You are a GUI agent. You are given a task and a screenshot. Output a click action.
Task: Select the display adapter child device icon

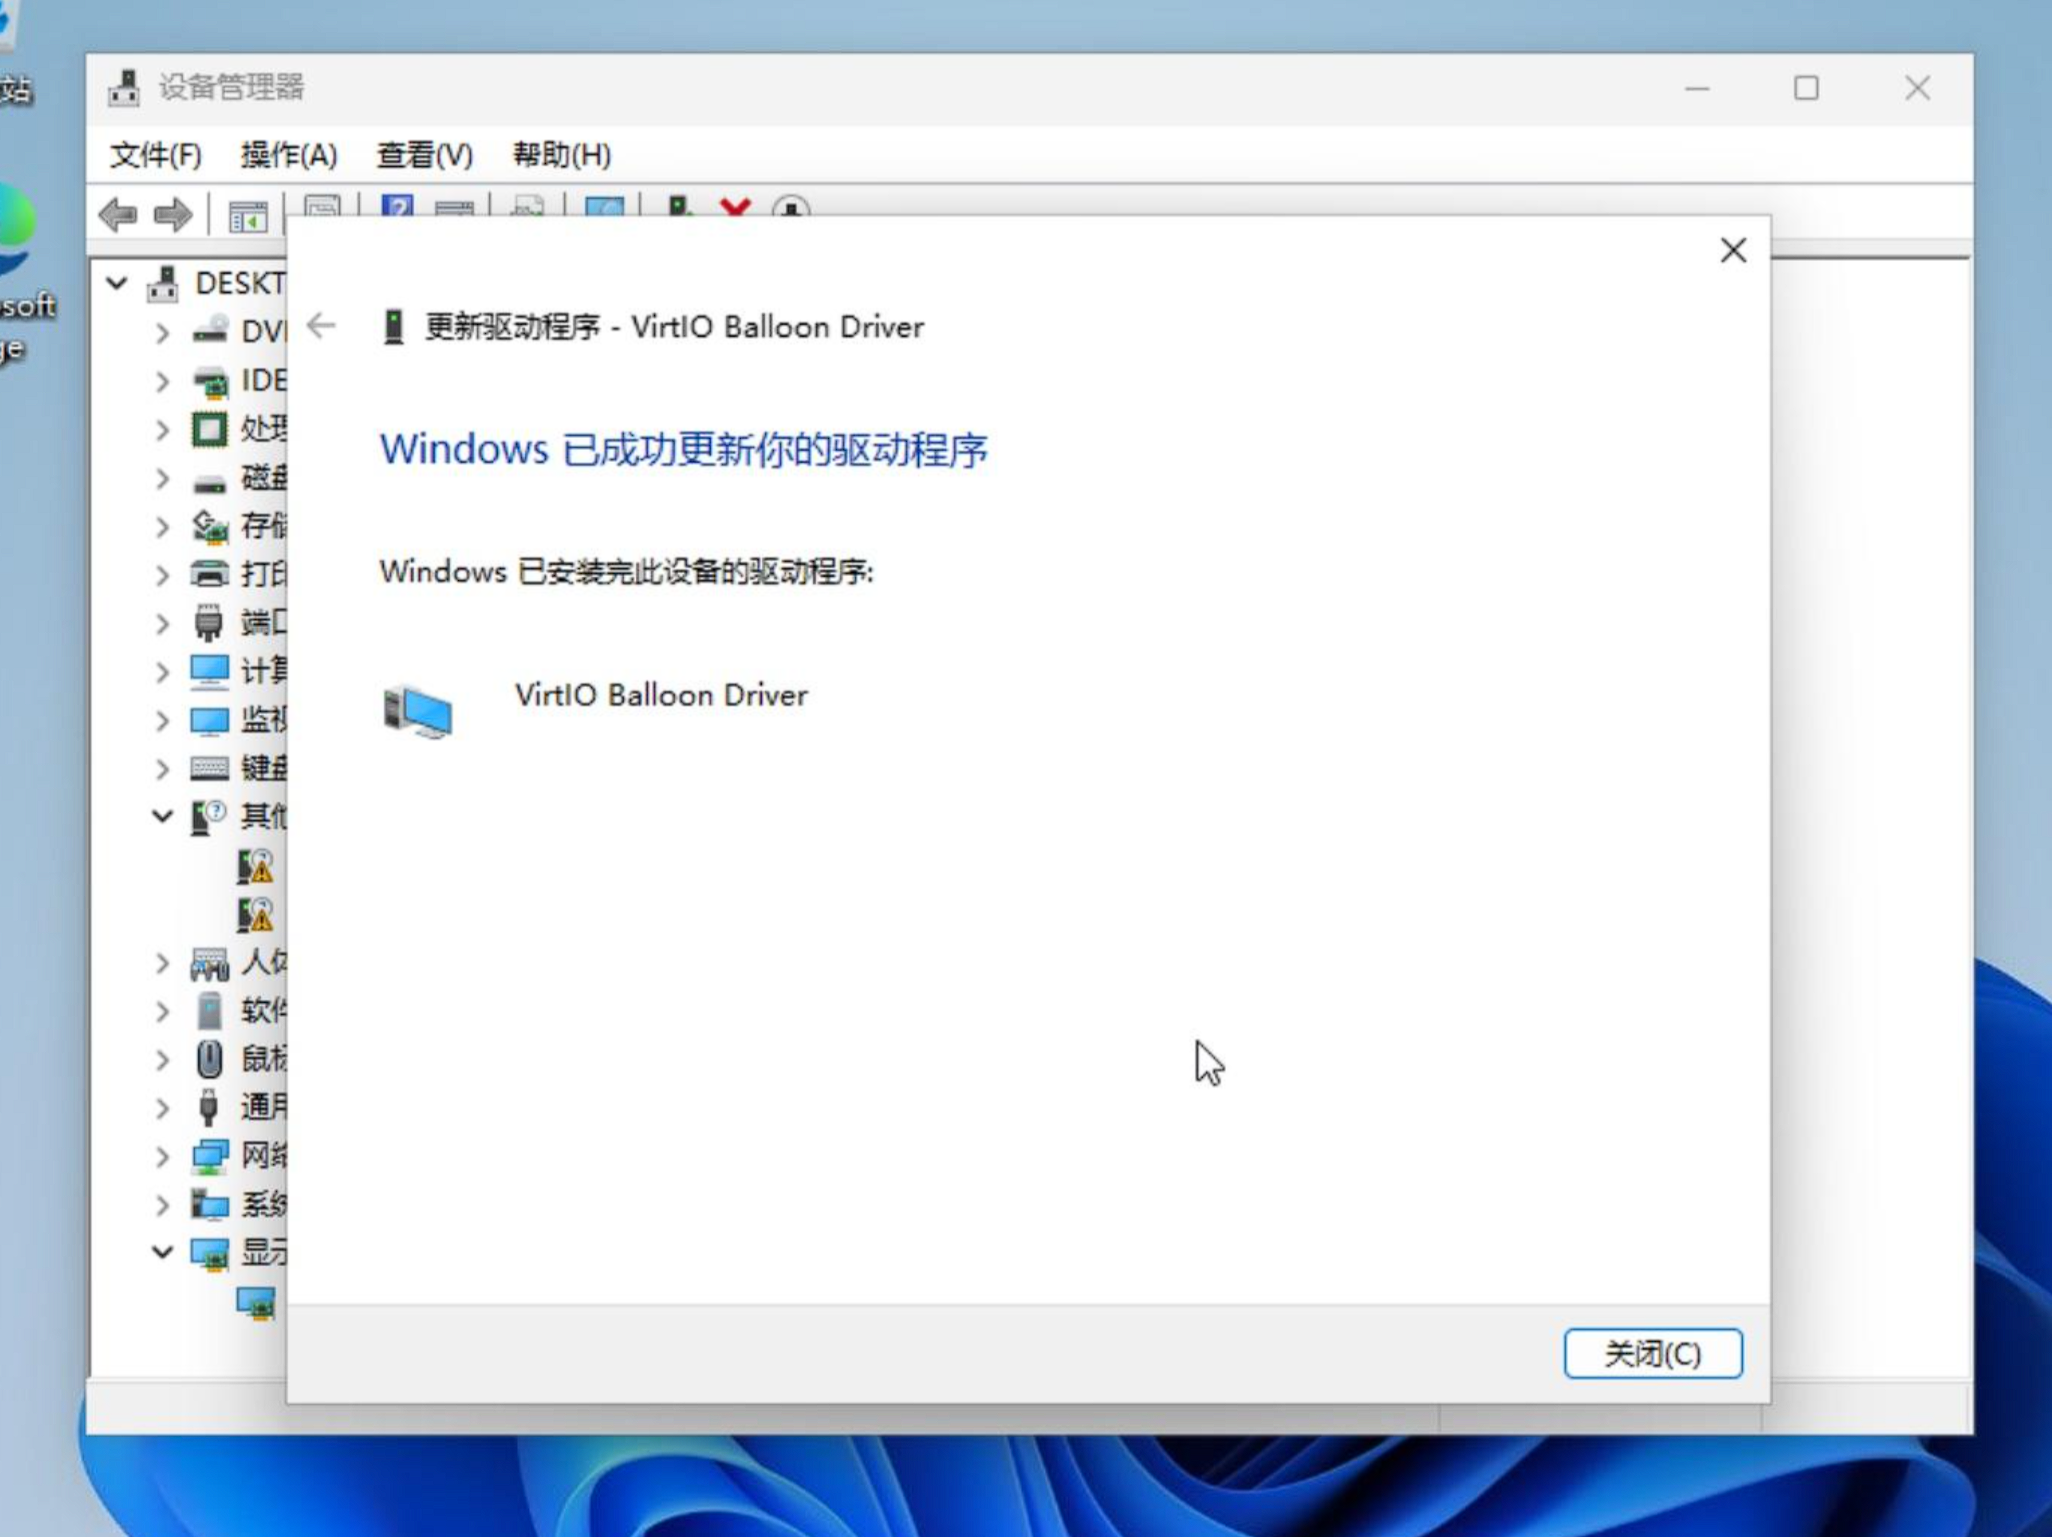click(256, 1302)
